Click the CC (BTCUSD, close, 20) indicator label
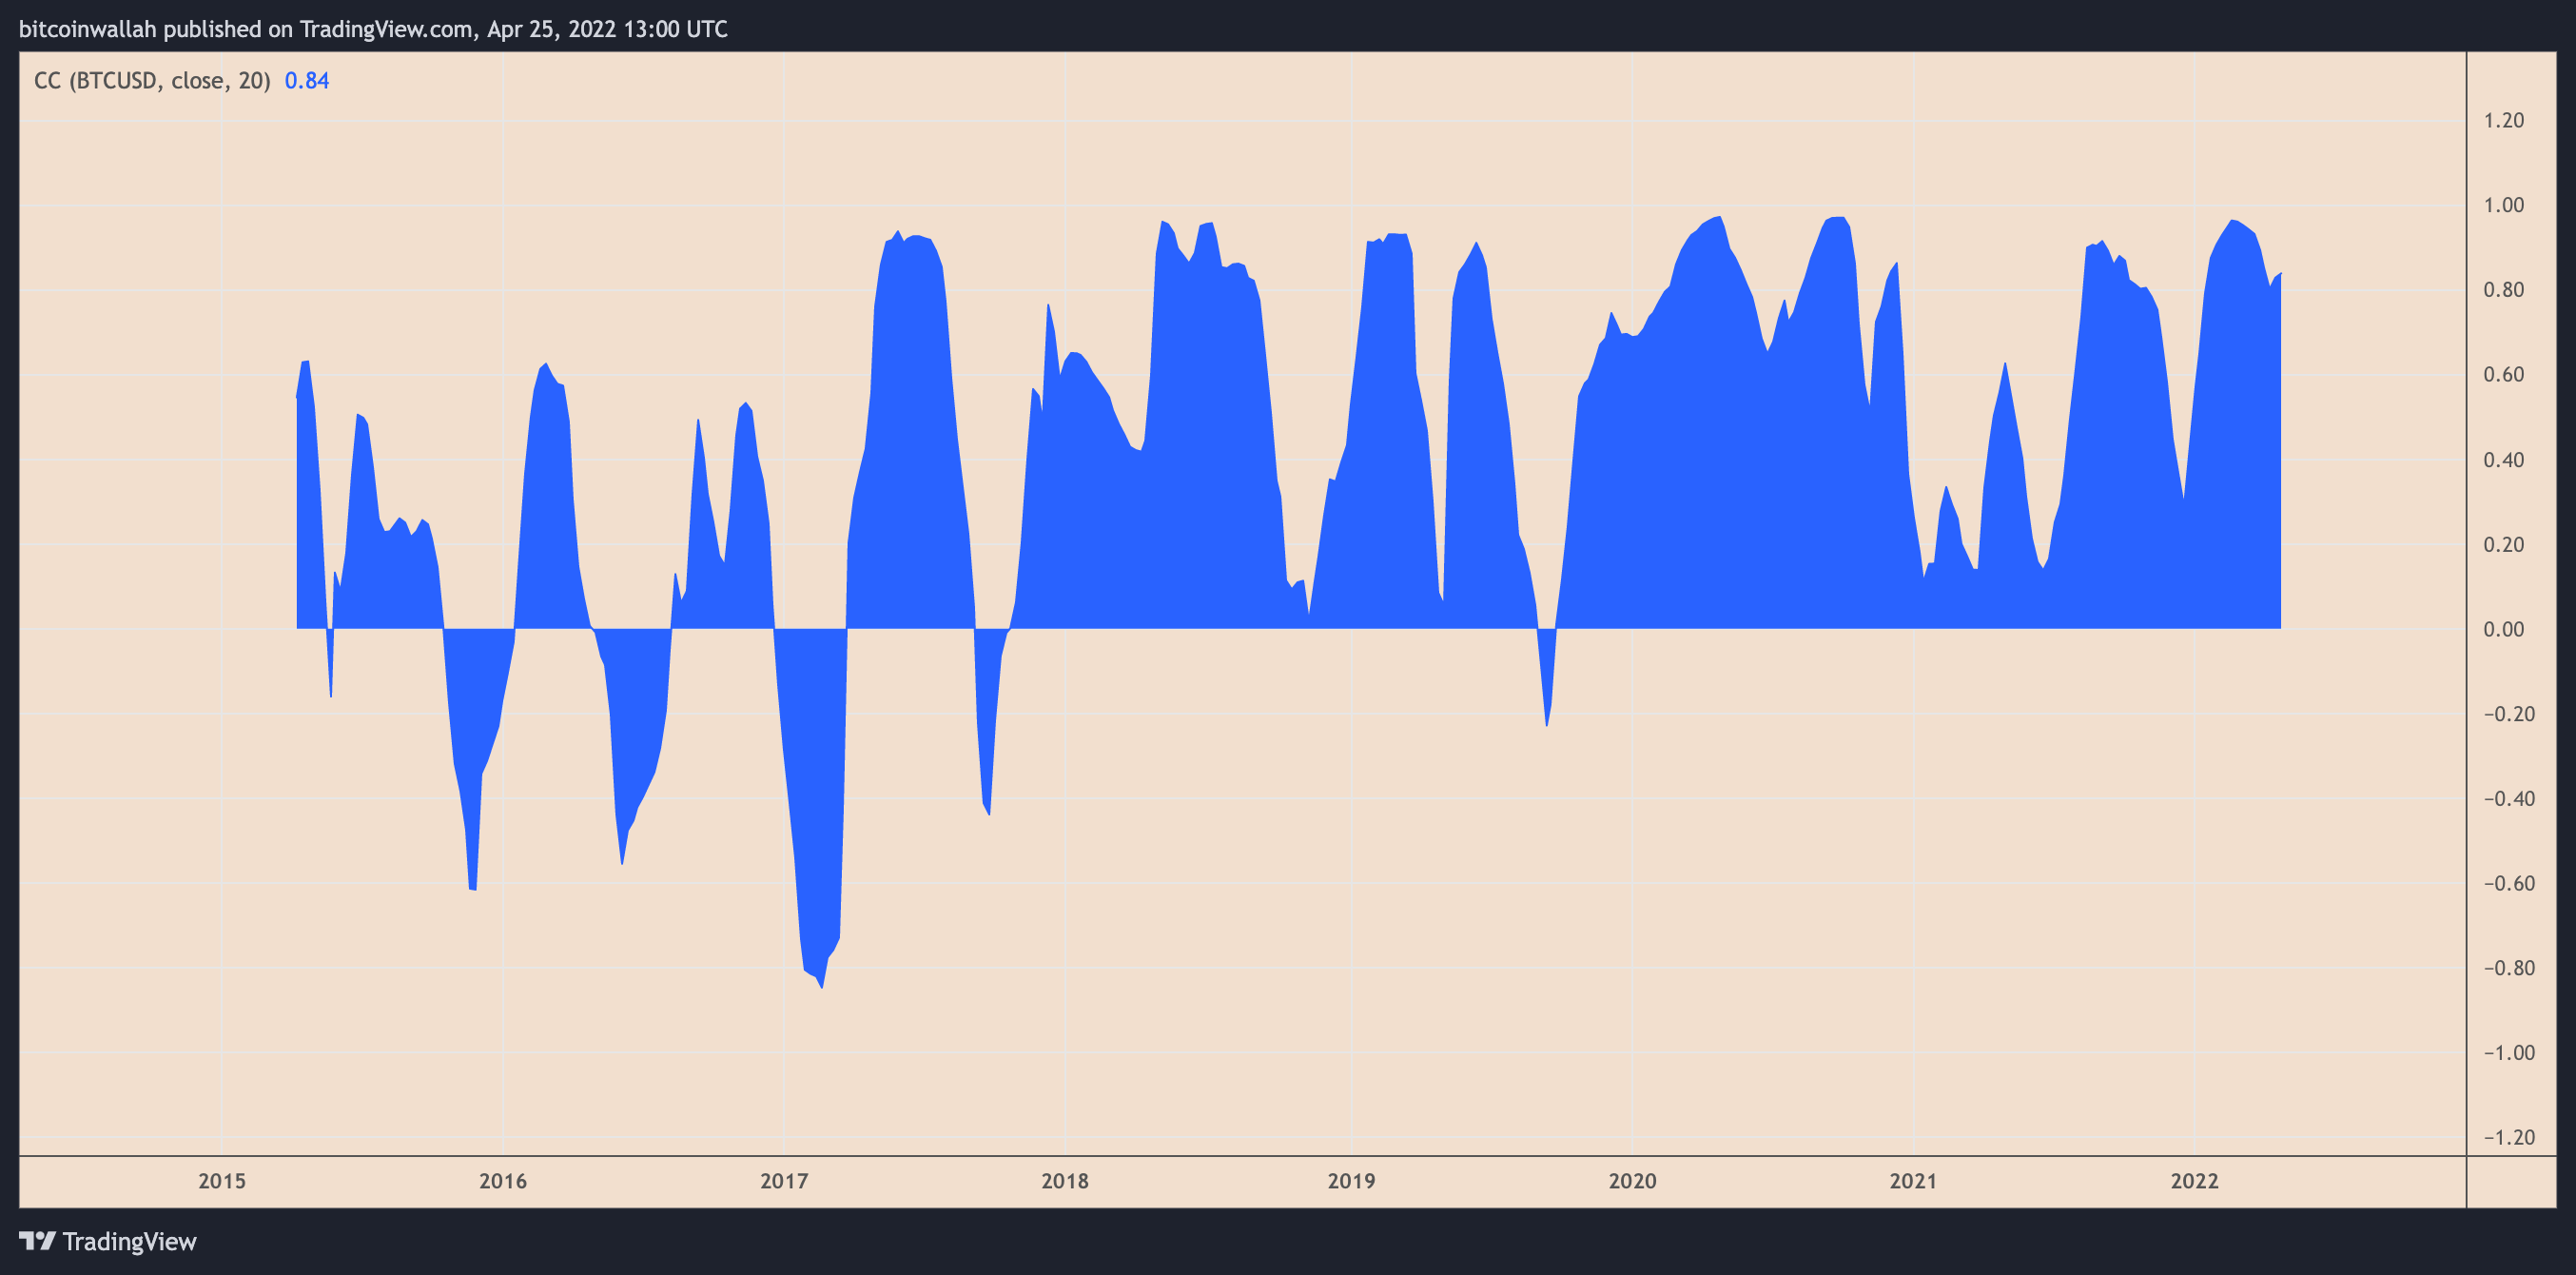 (152, 81)
